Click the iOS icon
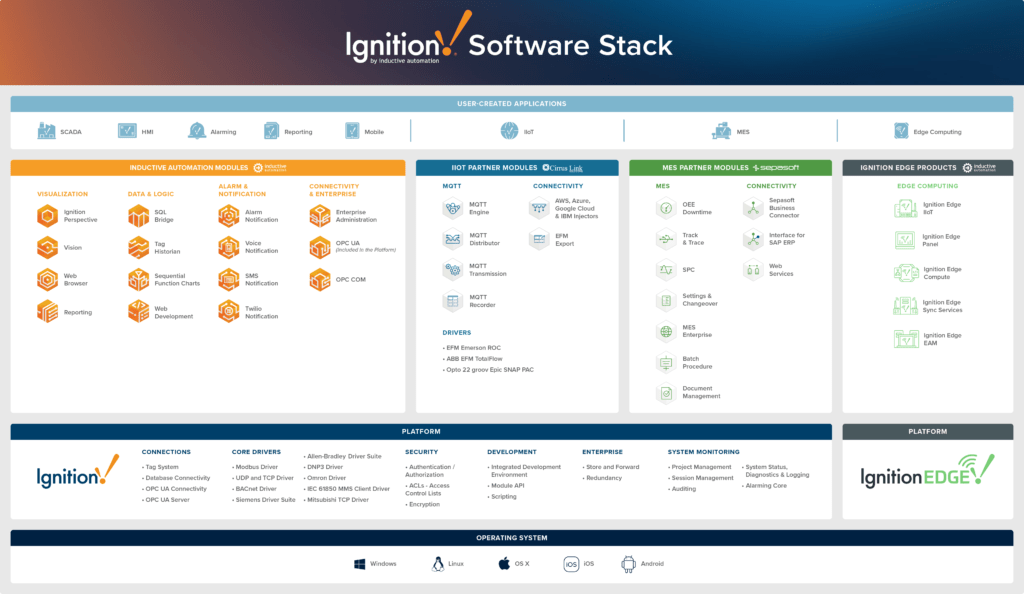Screen dimensions: 1024x594 click(571, 564)
